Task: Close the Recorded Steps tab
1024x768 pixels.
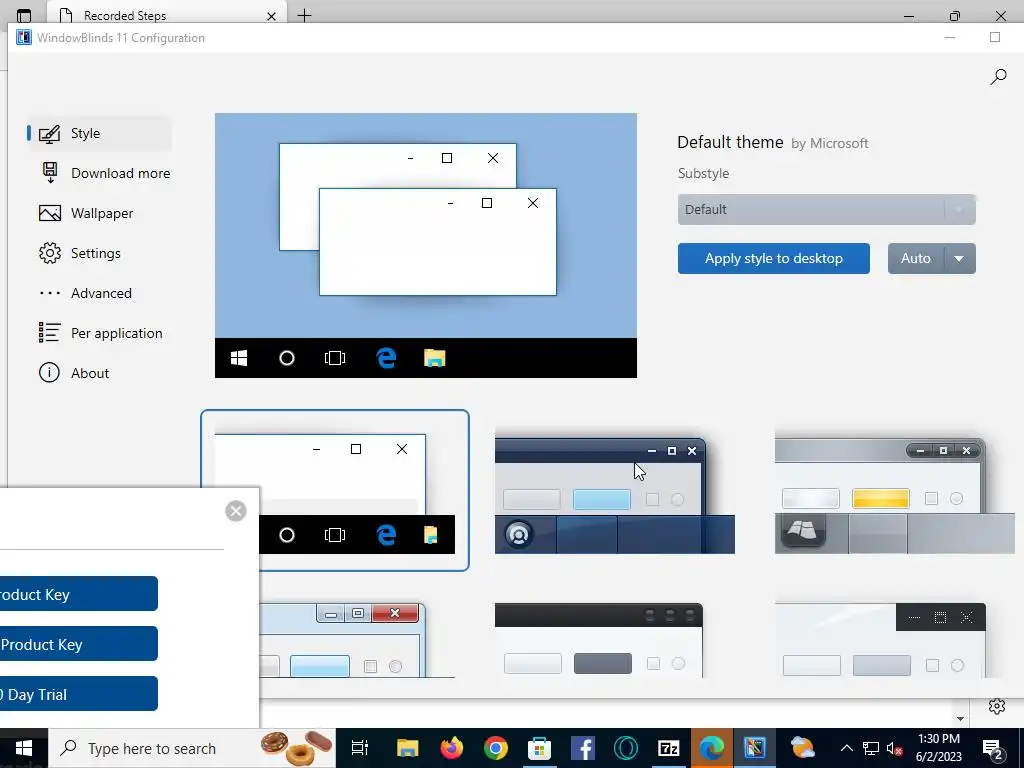Action: [271, 16]
